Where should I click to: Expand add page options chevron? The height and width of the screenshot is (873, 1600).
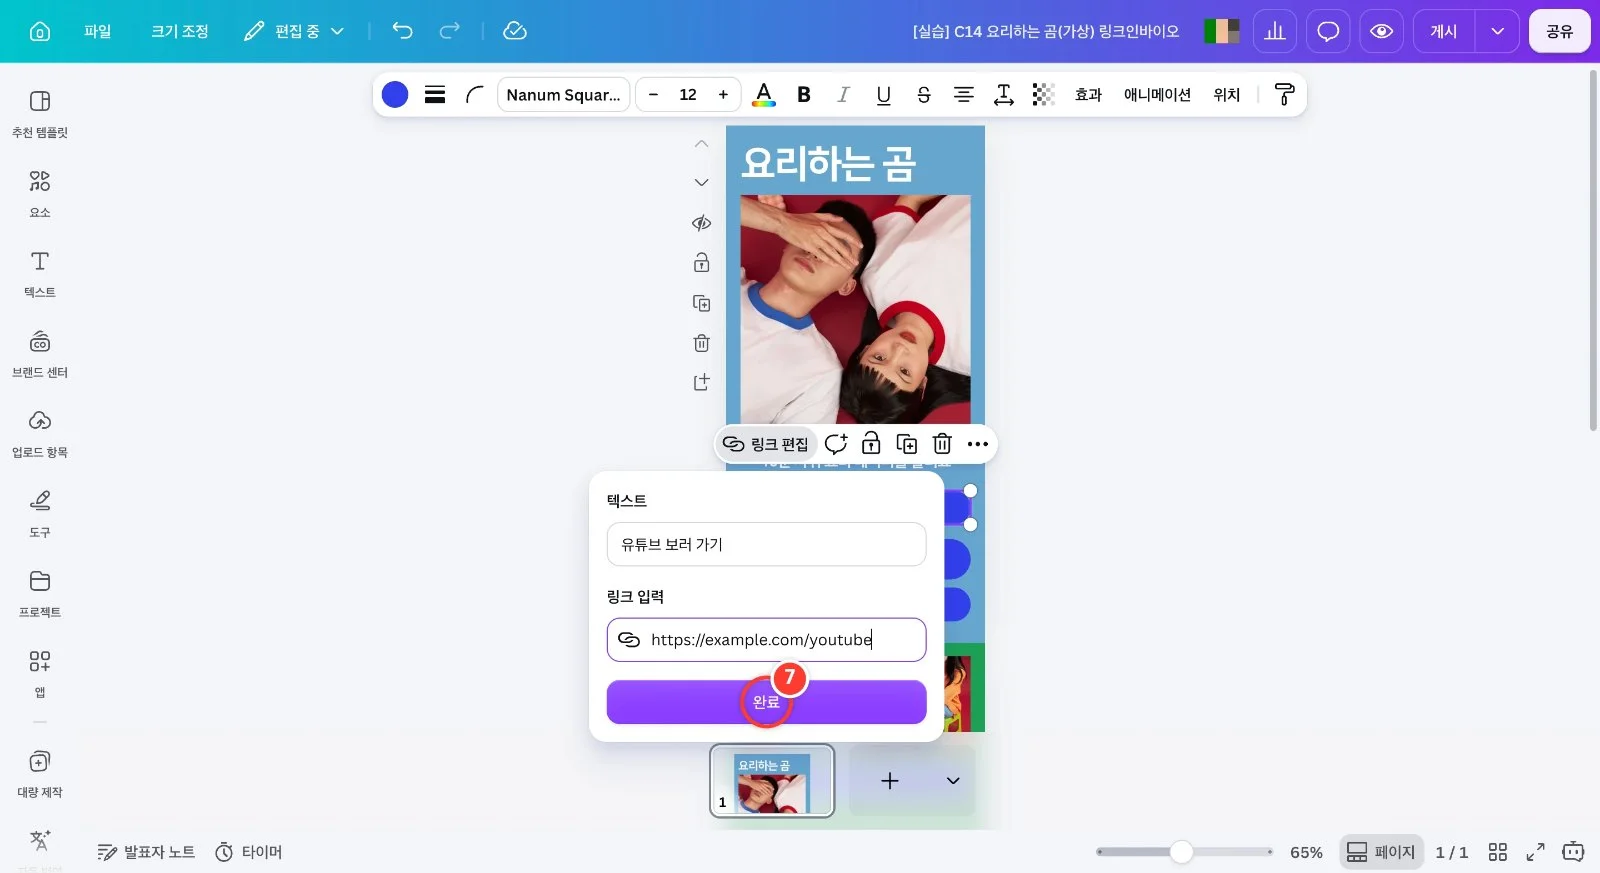tap(953, 781)
